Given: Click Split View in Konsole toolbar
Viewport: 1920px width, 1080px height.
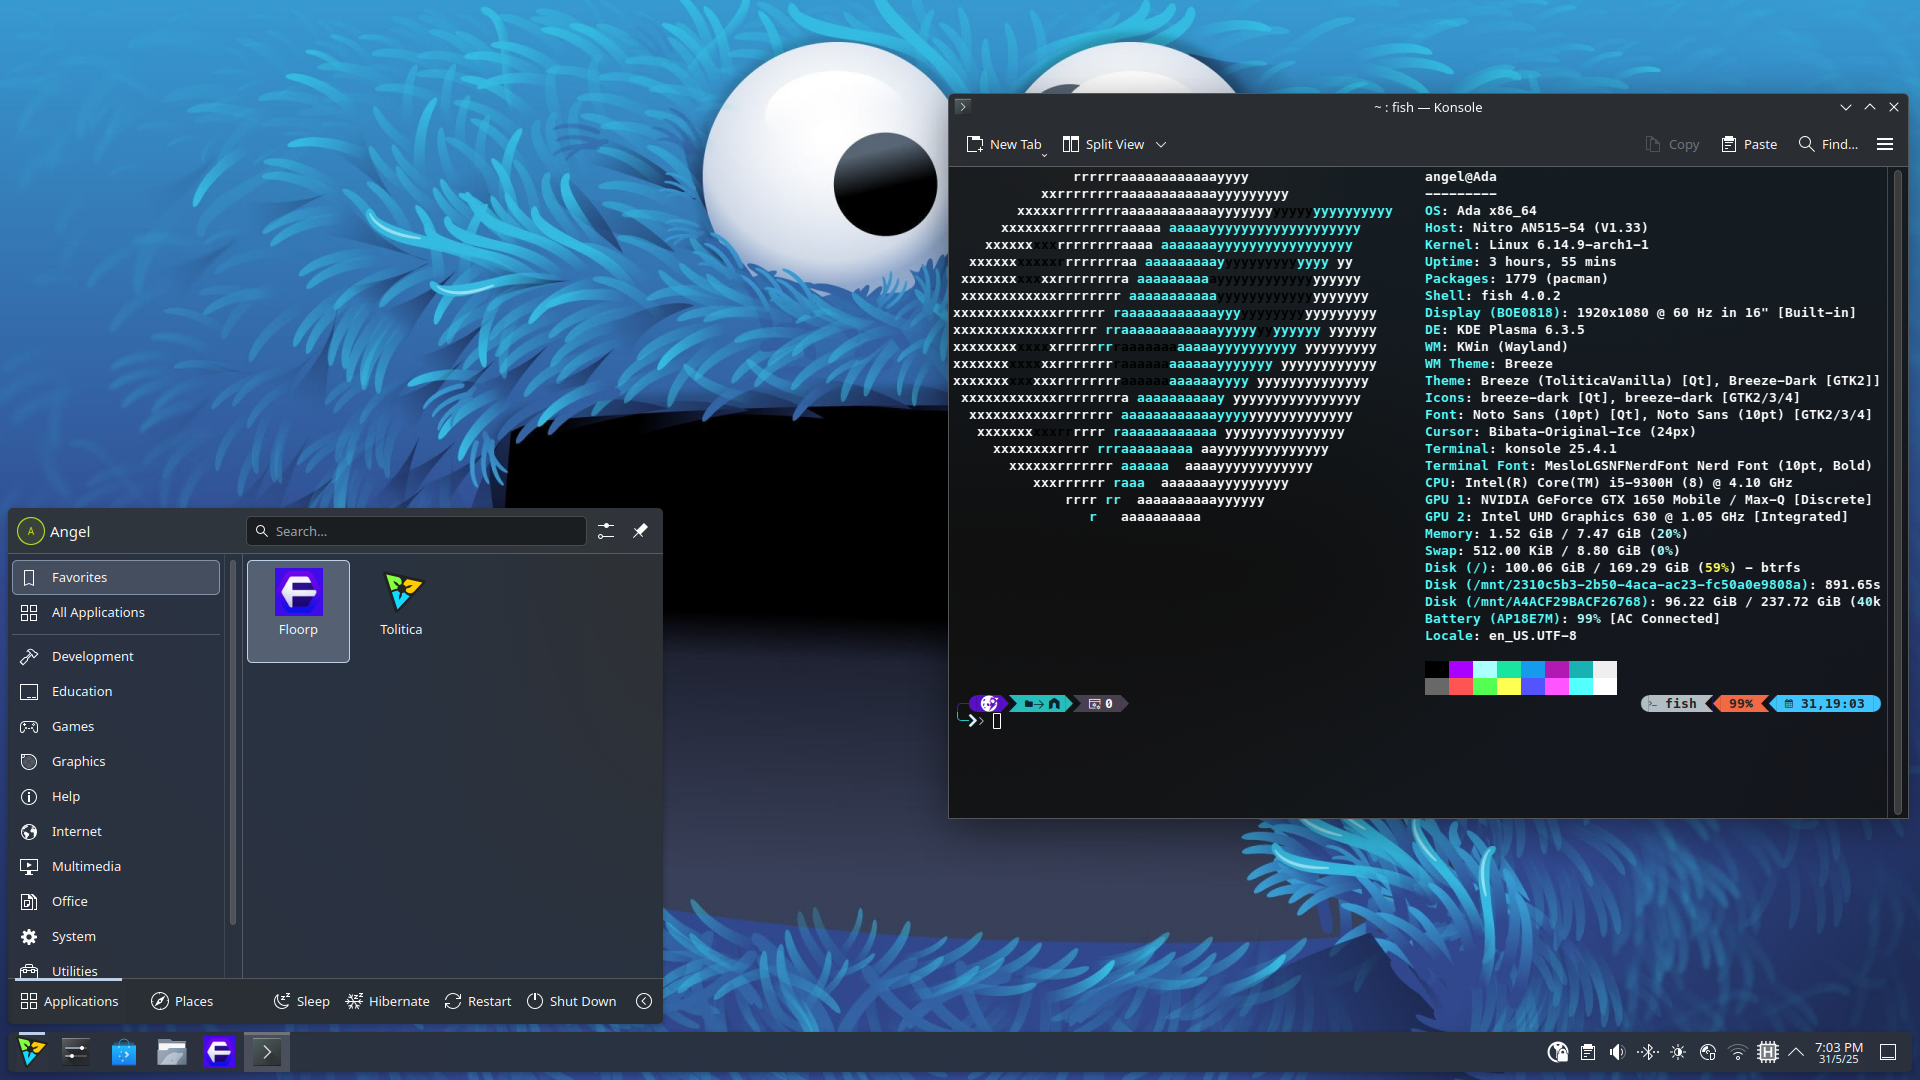Looking at the screenshot, I should 1103,144.
